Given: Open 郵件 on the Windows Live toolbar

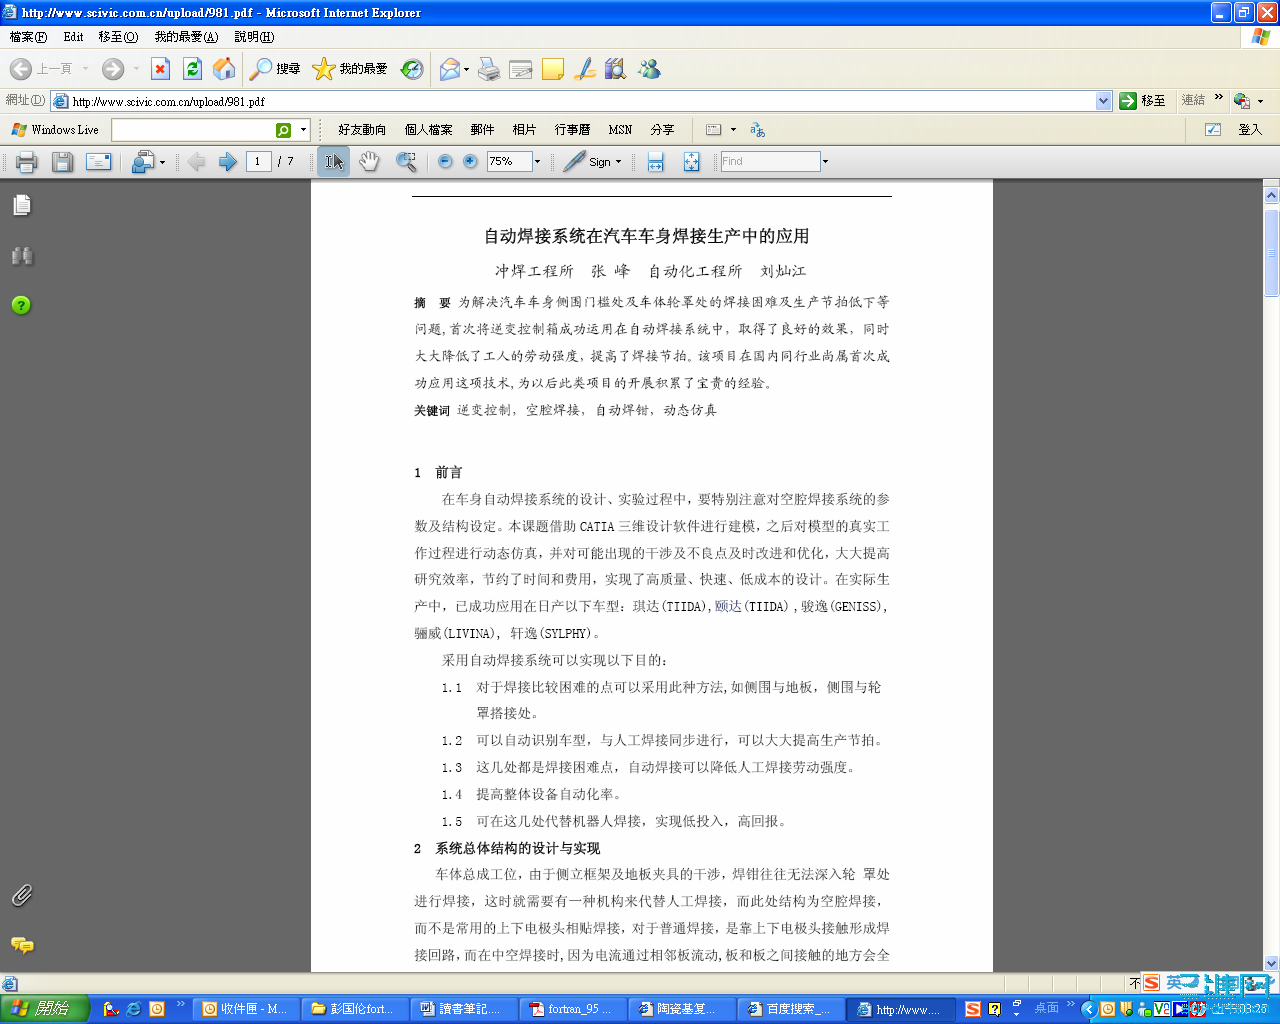Looking at the screenshot, I should point(482,130).
